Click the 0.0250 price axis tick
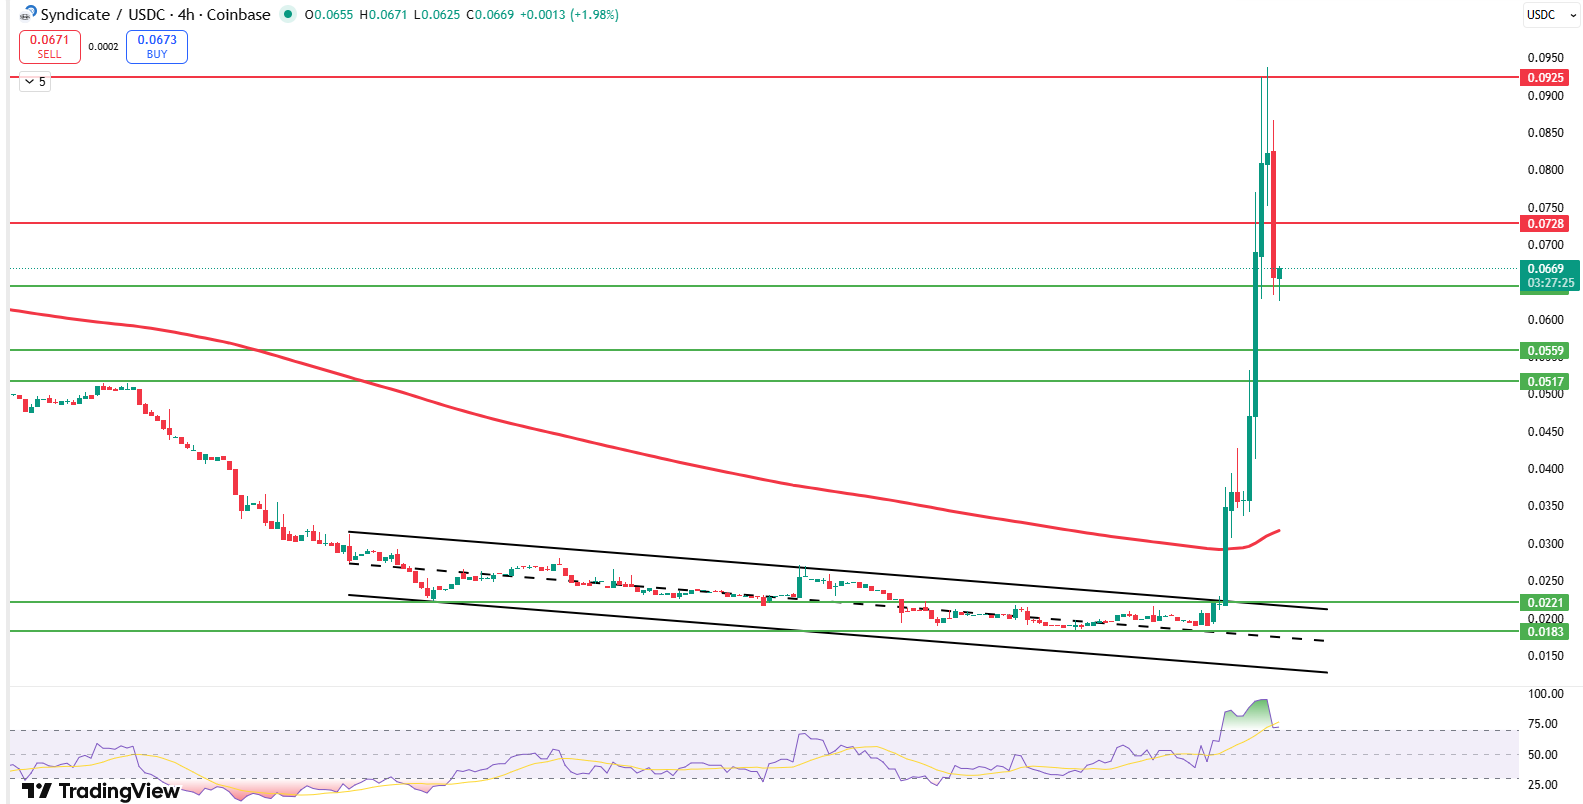1583x804 pixels. coord(1545,581)
